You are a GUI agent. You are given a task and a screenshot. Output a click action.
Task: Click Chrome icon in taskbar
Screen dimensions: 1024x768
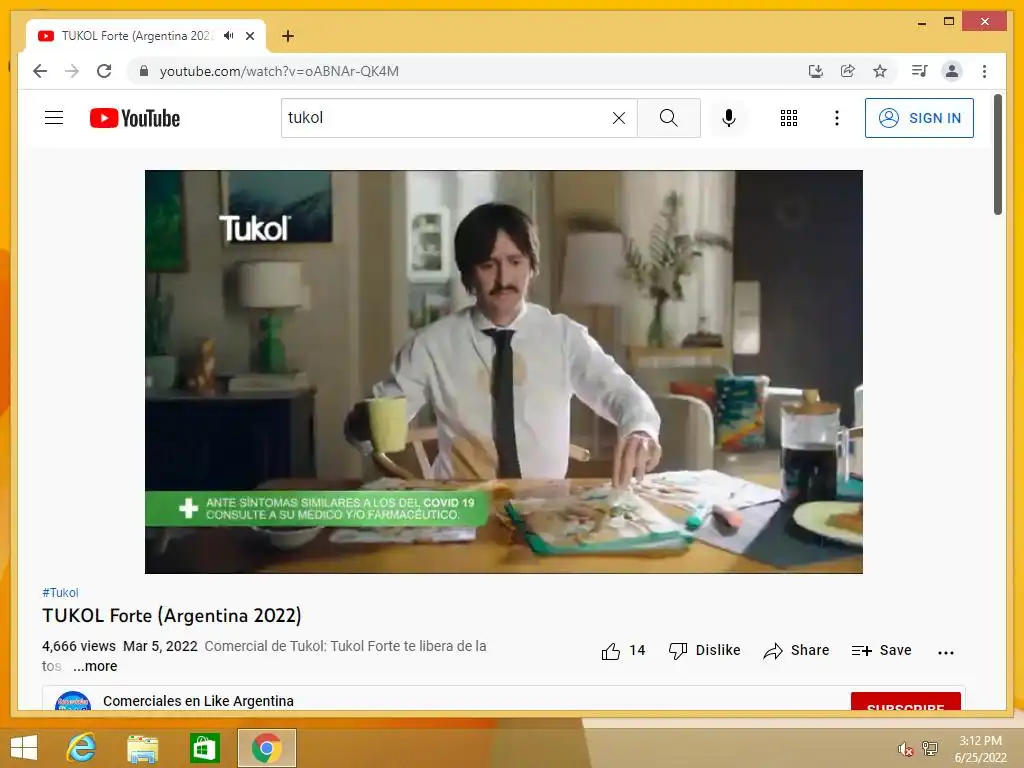tap(266, 748)
